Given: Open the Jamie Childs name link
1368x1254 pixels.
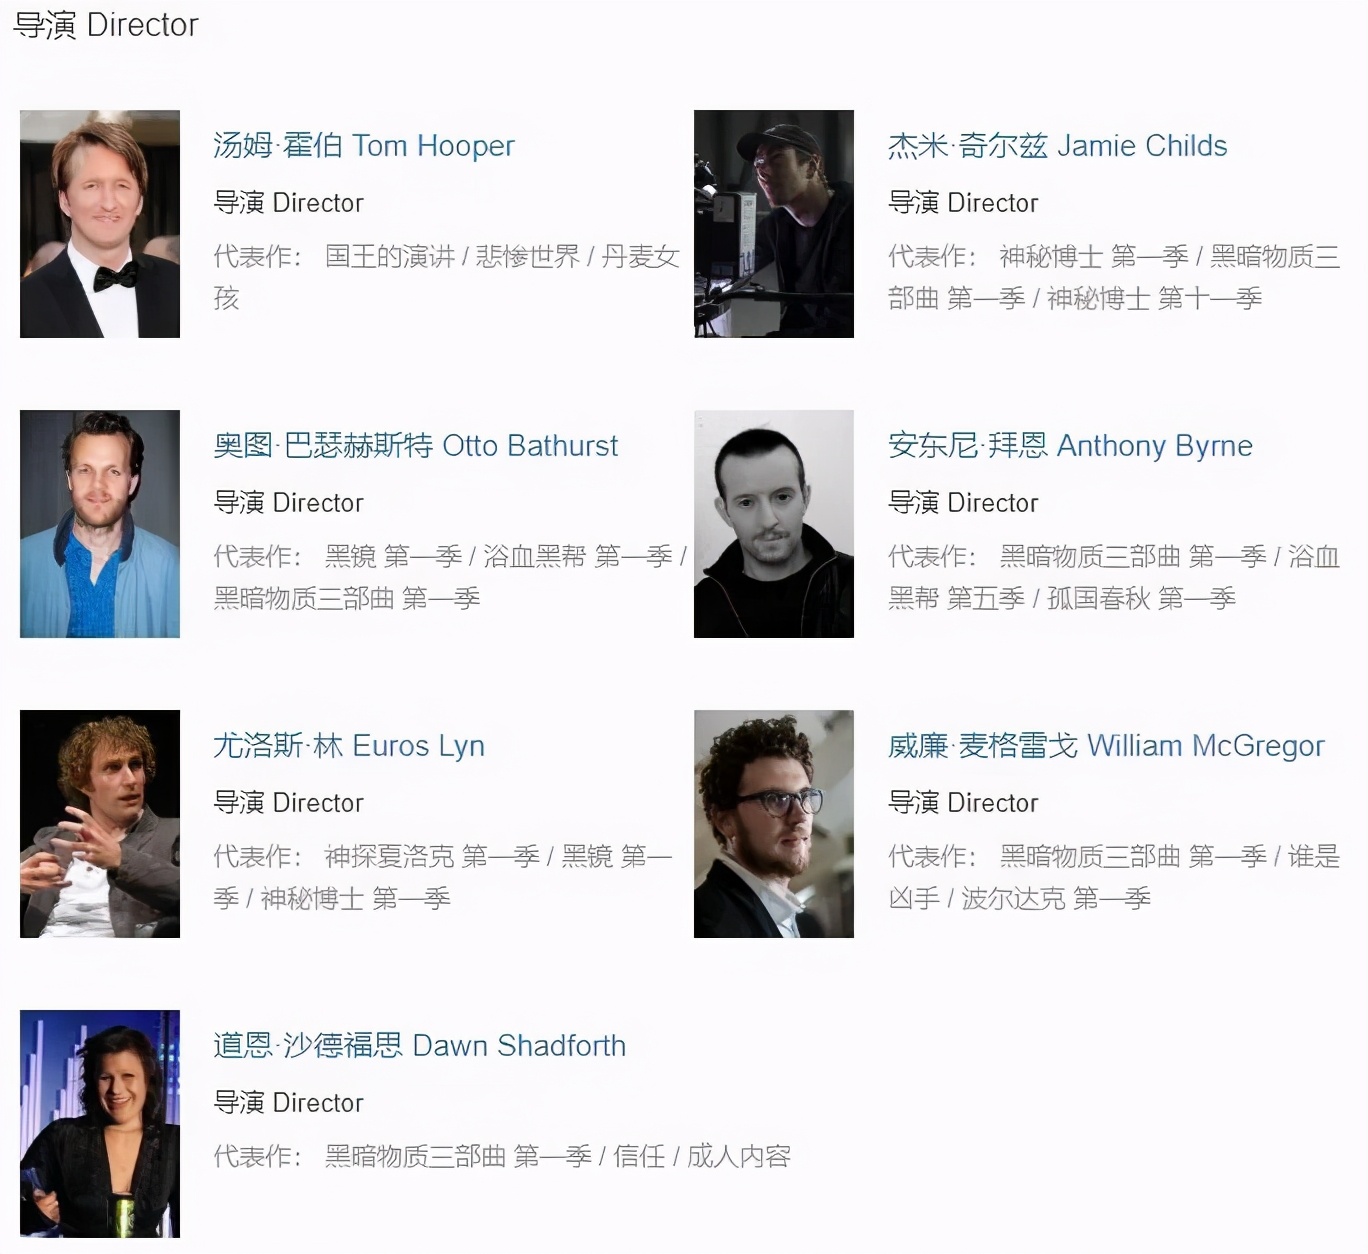Looking at the screenshot, I should tap(1057, 146).
